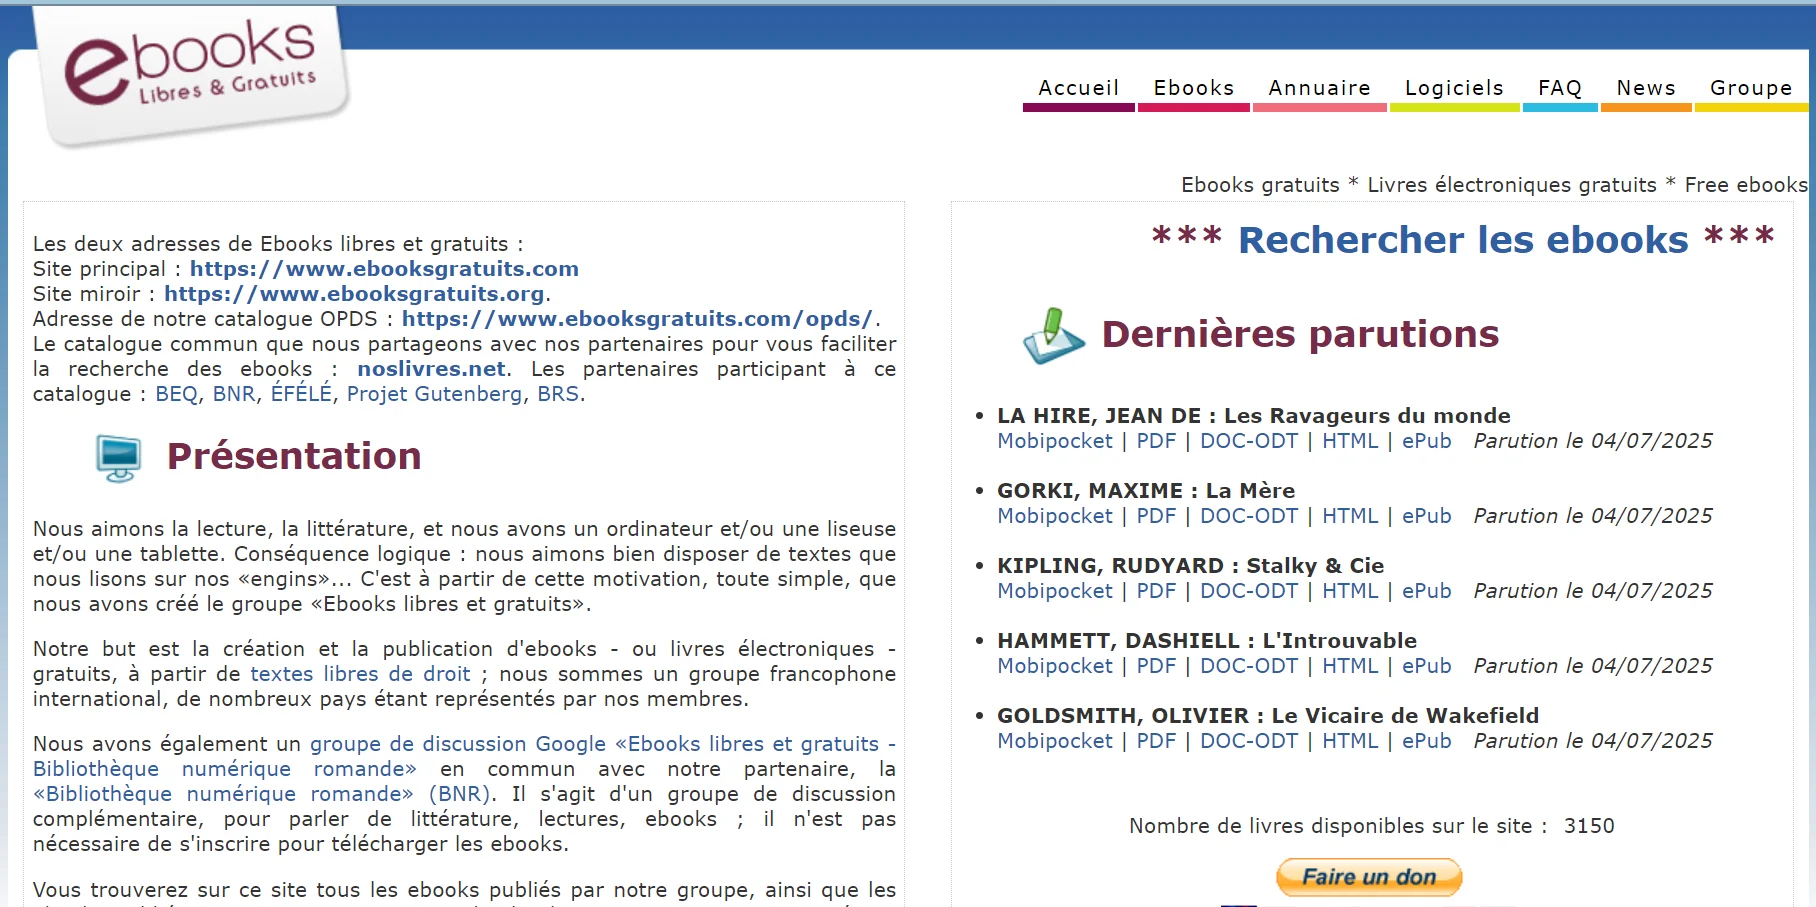The image size is (1816, 907).
Task: Open HTML version of La Mère
Action: point(1350,516)
